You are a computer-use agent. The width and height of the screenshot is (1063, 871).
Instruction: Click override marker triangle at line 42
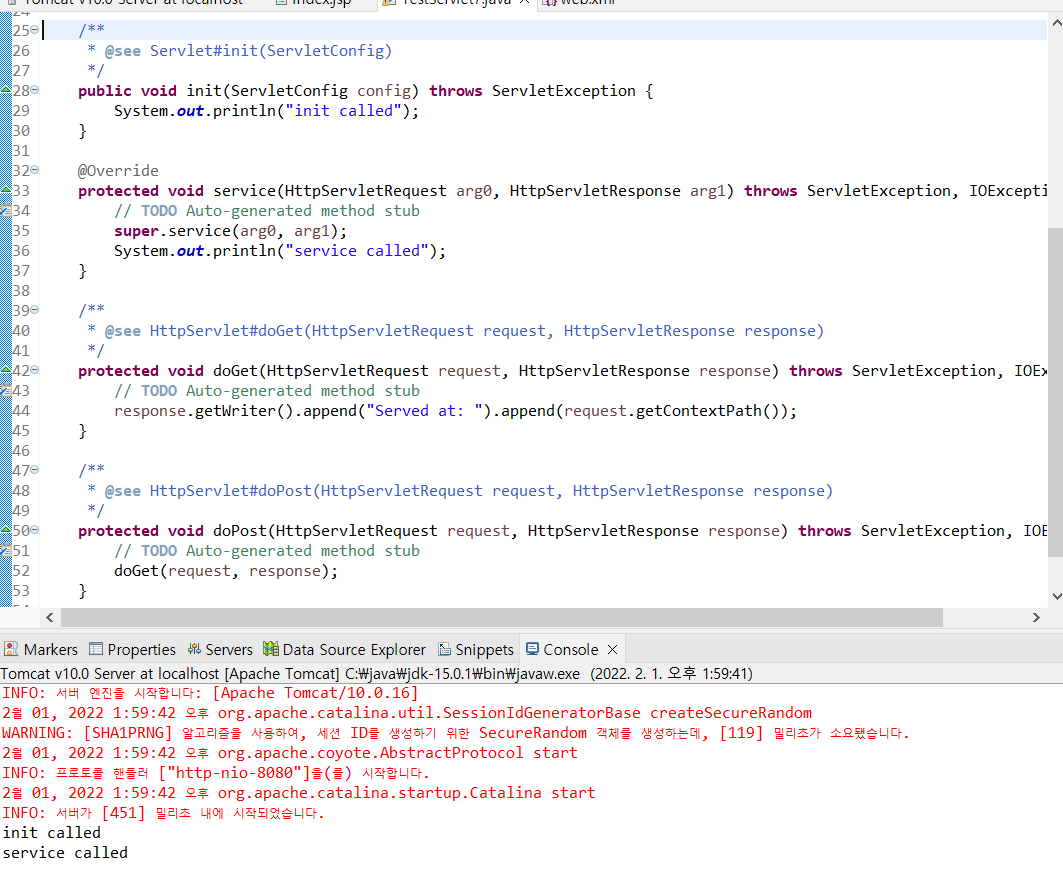6,370
